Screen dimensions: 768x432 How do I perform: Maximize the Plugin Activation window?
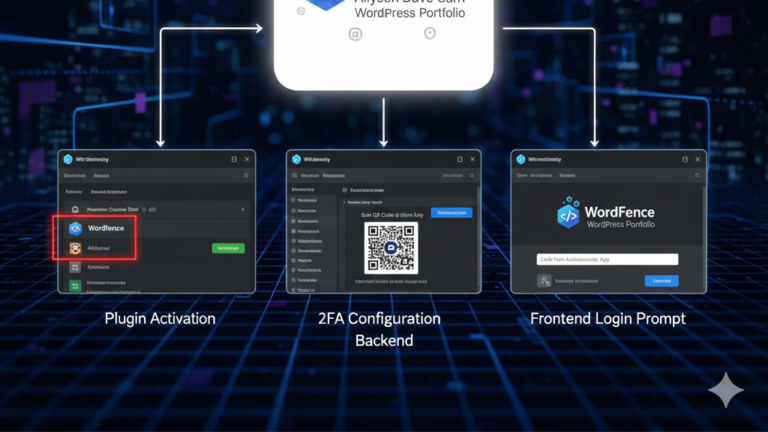[x=234, y=159]
